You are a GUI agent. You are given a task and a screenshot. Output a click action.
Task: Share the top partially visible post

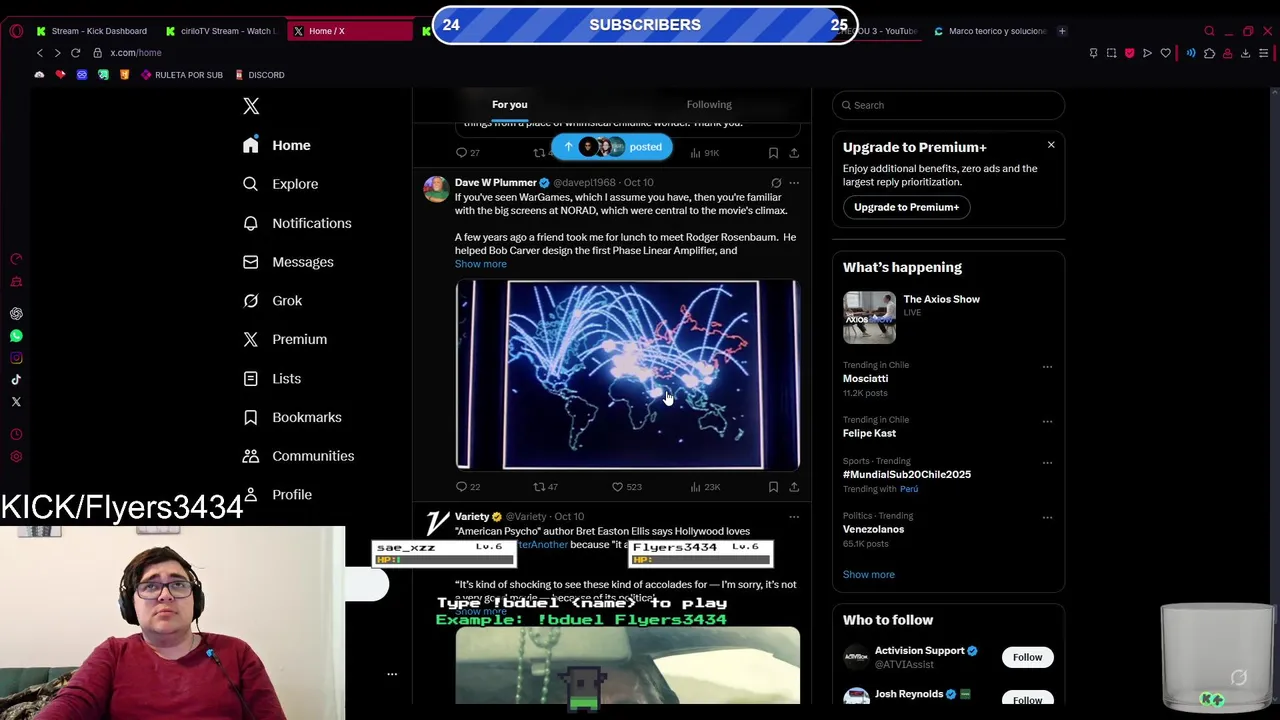[794, 153]
